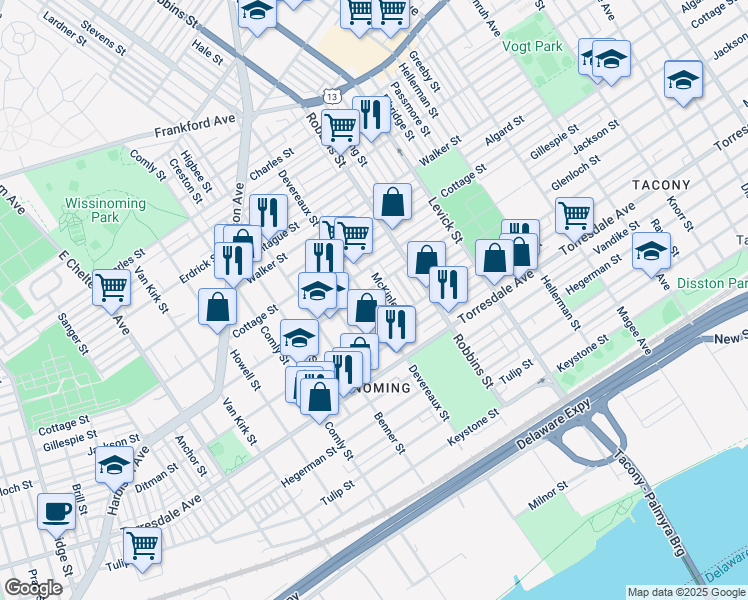748x600 pixels.
Task: Select the Tacony-Palmyra Brg label
Action: 650,502
